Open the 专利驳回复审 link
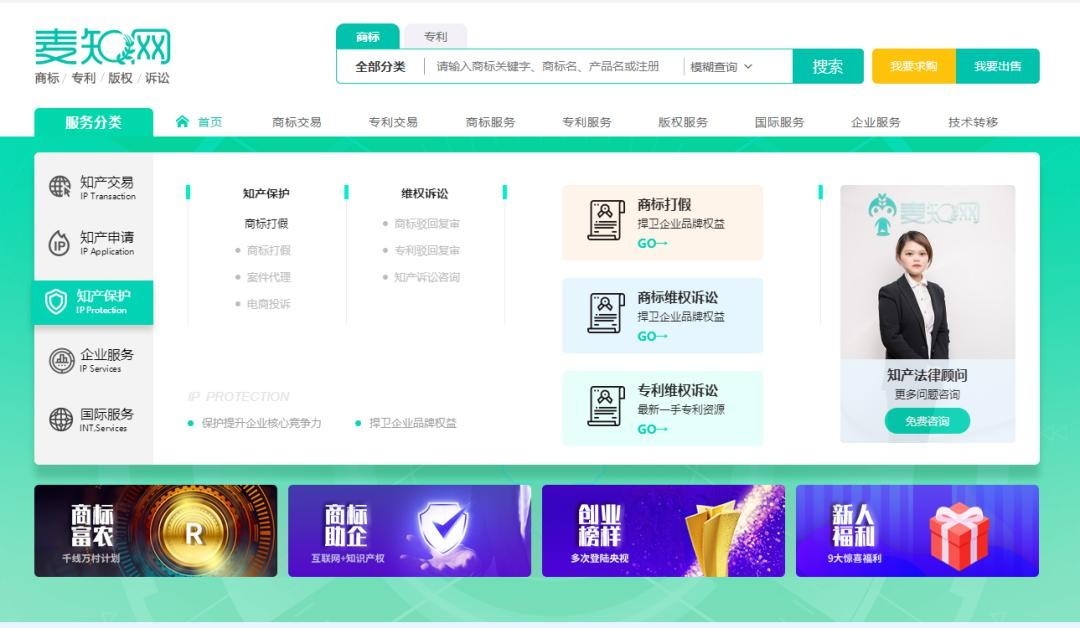The image size is (1080, 628). tap(427, 250)
